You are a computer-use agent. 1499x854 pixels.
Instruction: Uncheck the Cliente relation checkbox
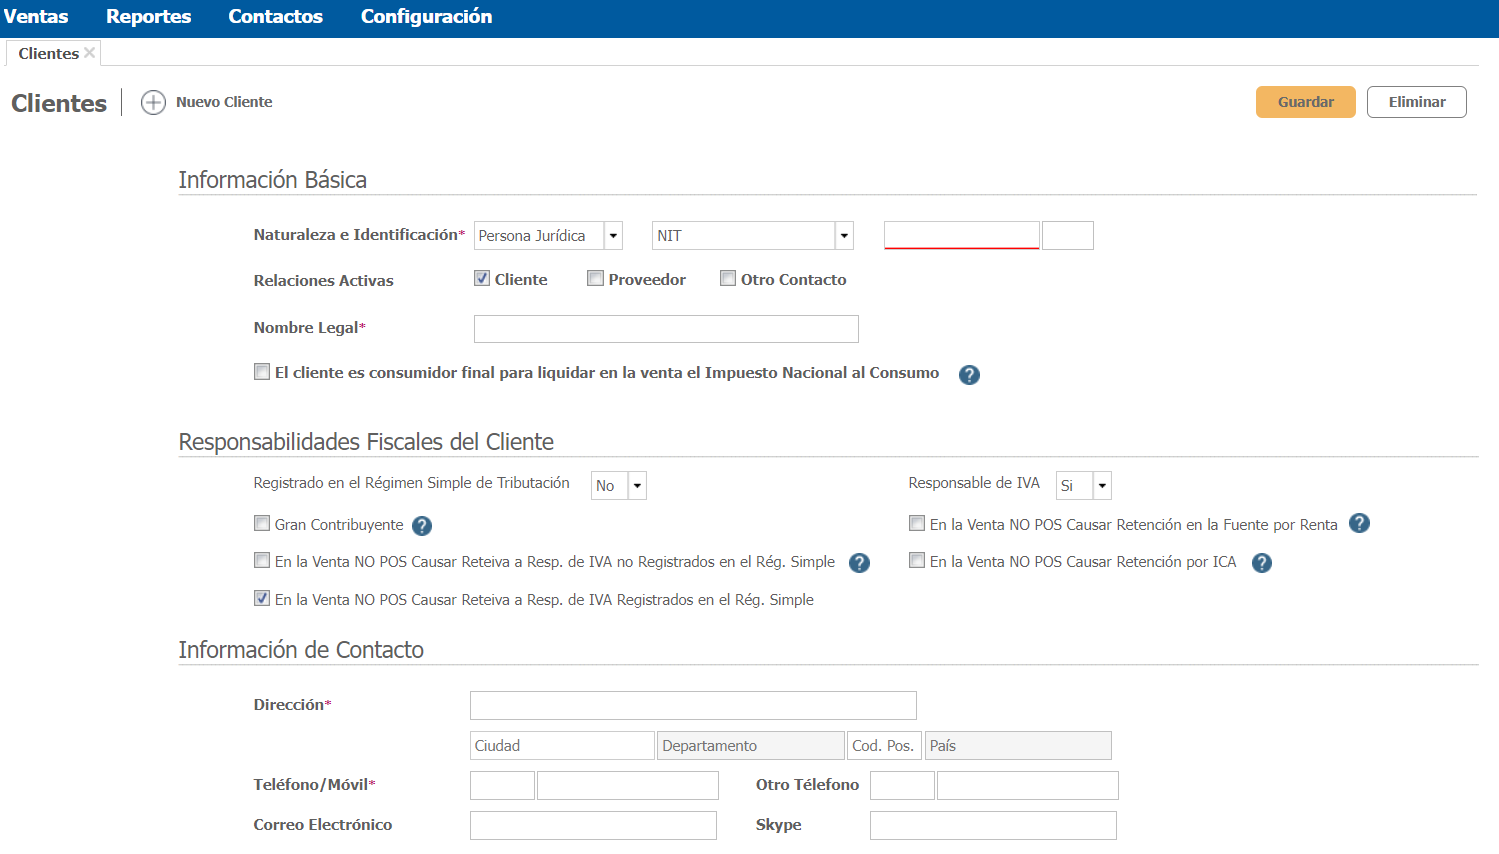tap(482, 279)
